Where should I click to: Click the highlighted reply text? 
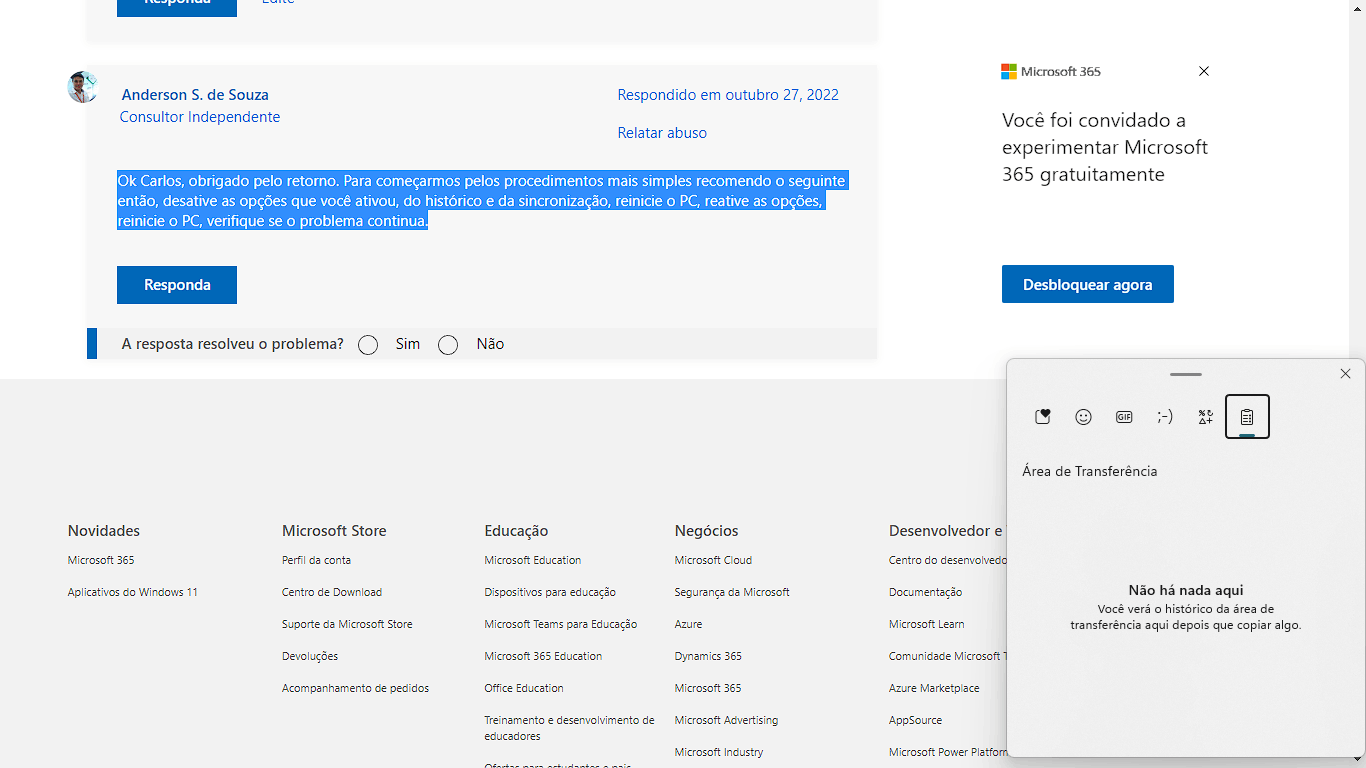[x=482, y=201]
